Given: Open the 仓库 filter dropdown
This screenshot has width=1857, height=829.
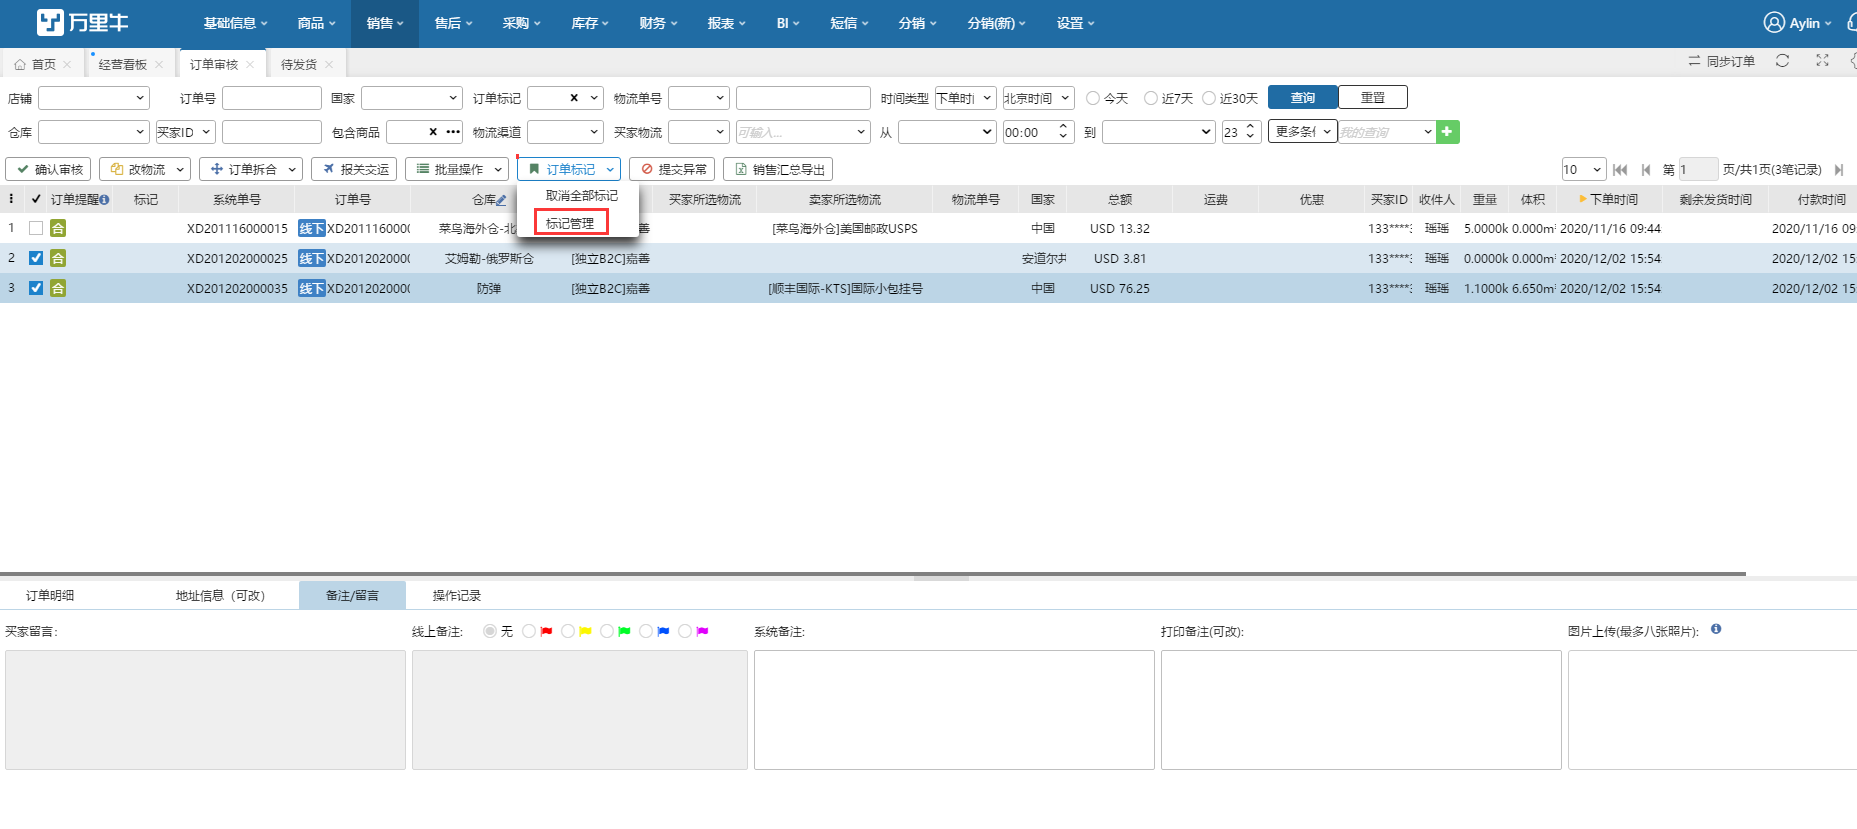Looking at the screenshot, I should click(x=94, y=132).
